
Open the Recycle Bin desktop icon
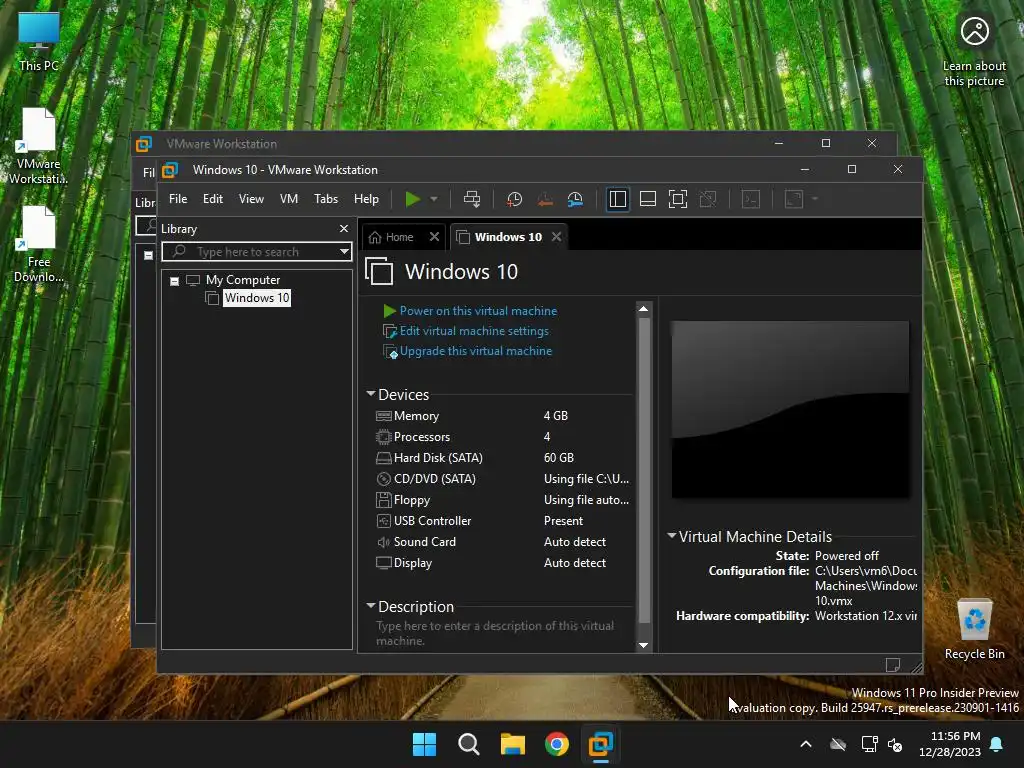tap(974, 630)
